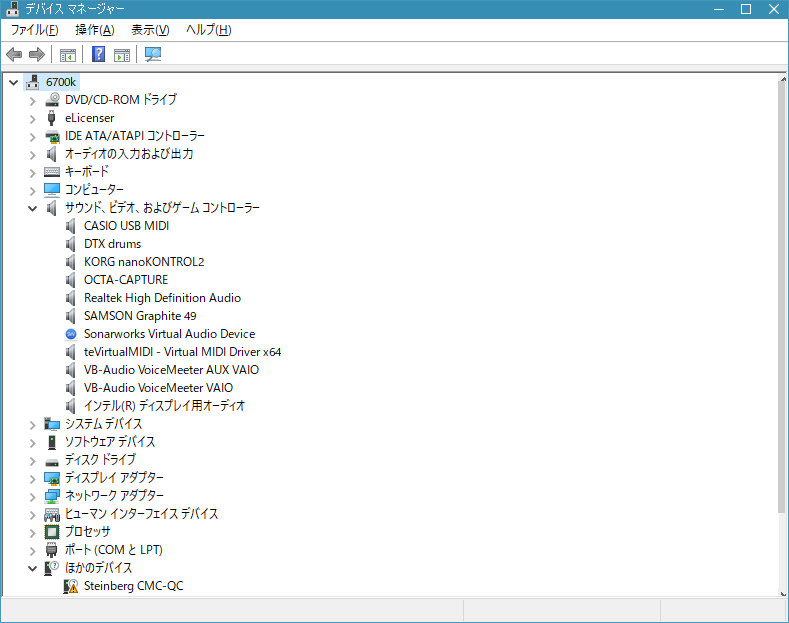789x623 pixels.
Task: Click the IDE ATA/ATAPI controller icon
Action: [52, 136]
